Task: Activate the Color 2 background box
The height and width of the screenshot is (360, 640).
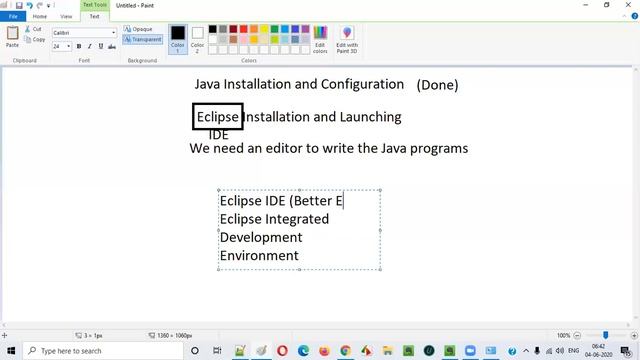Action: tap(197, 39)
